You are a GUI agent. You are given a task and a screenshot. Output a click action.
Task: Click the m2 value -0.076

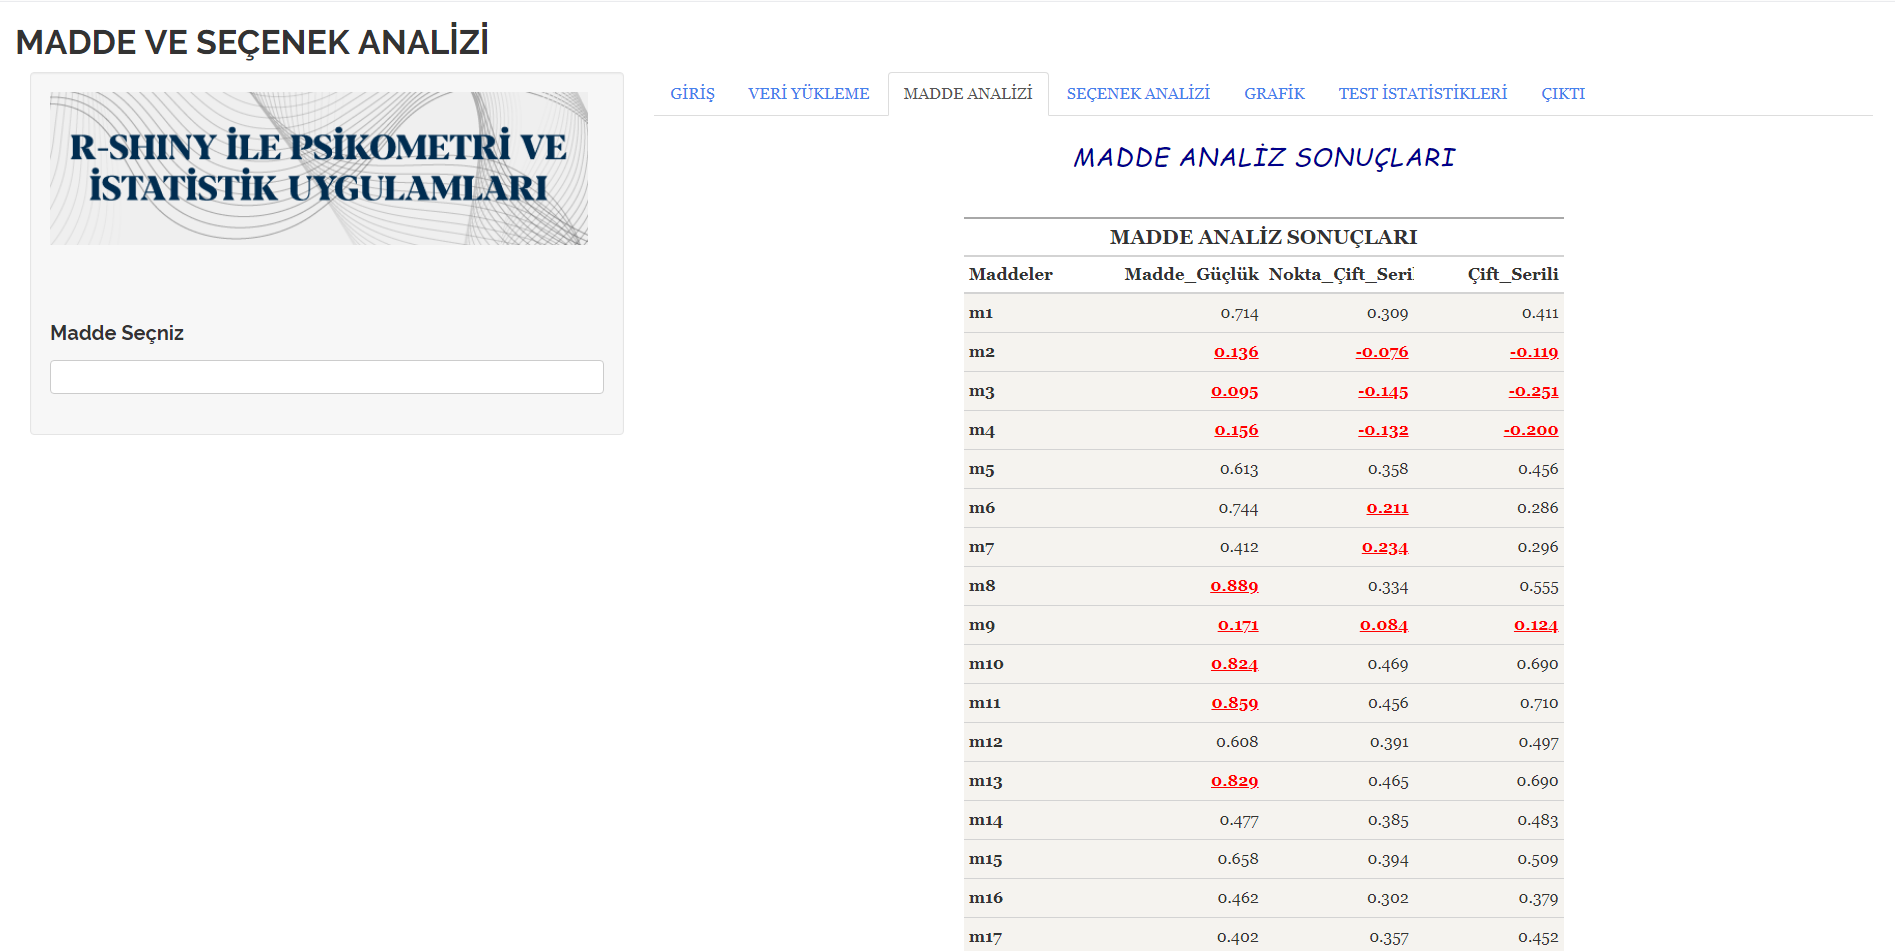[x=1382, y=352]
